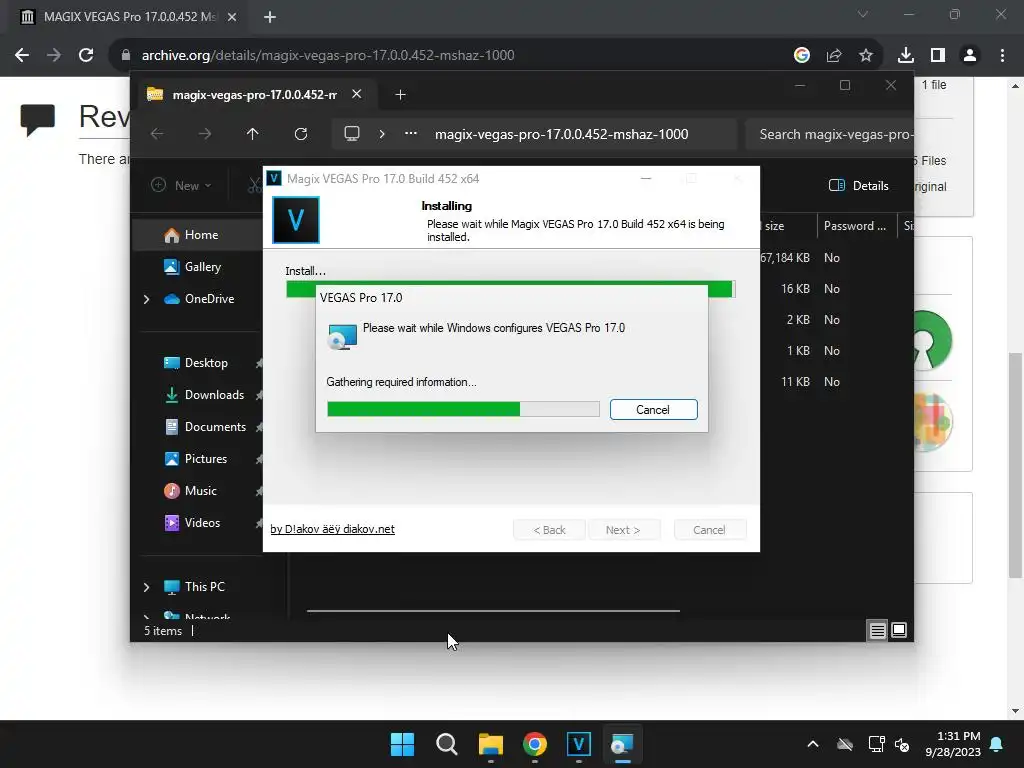Click File Explorer forward arrow
Screen dimensions: 1024x768
coord(204,134)
